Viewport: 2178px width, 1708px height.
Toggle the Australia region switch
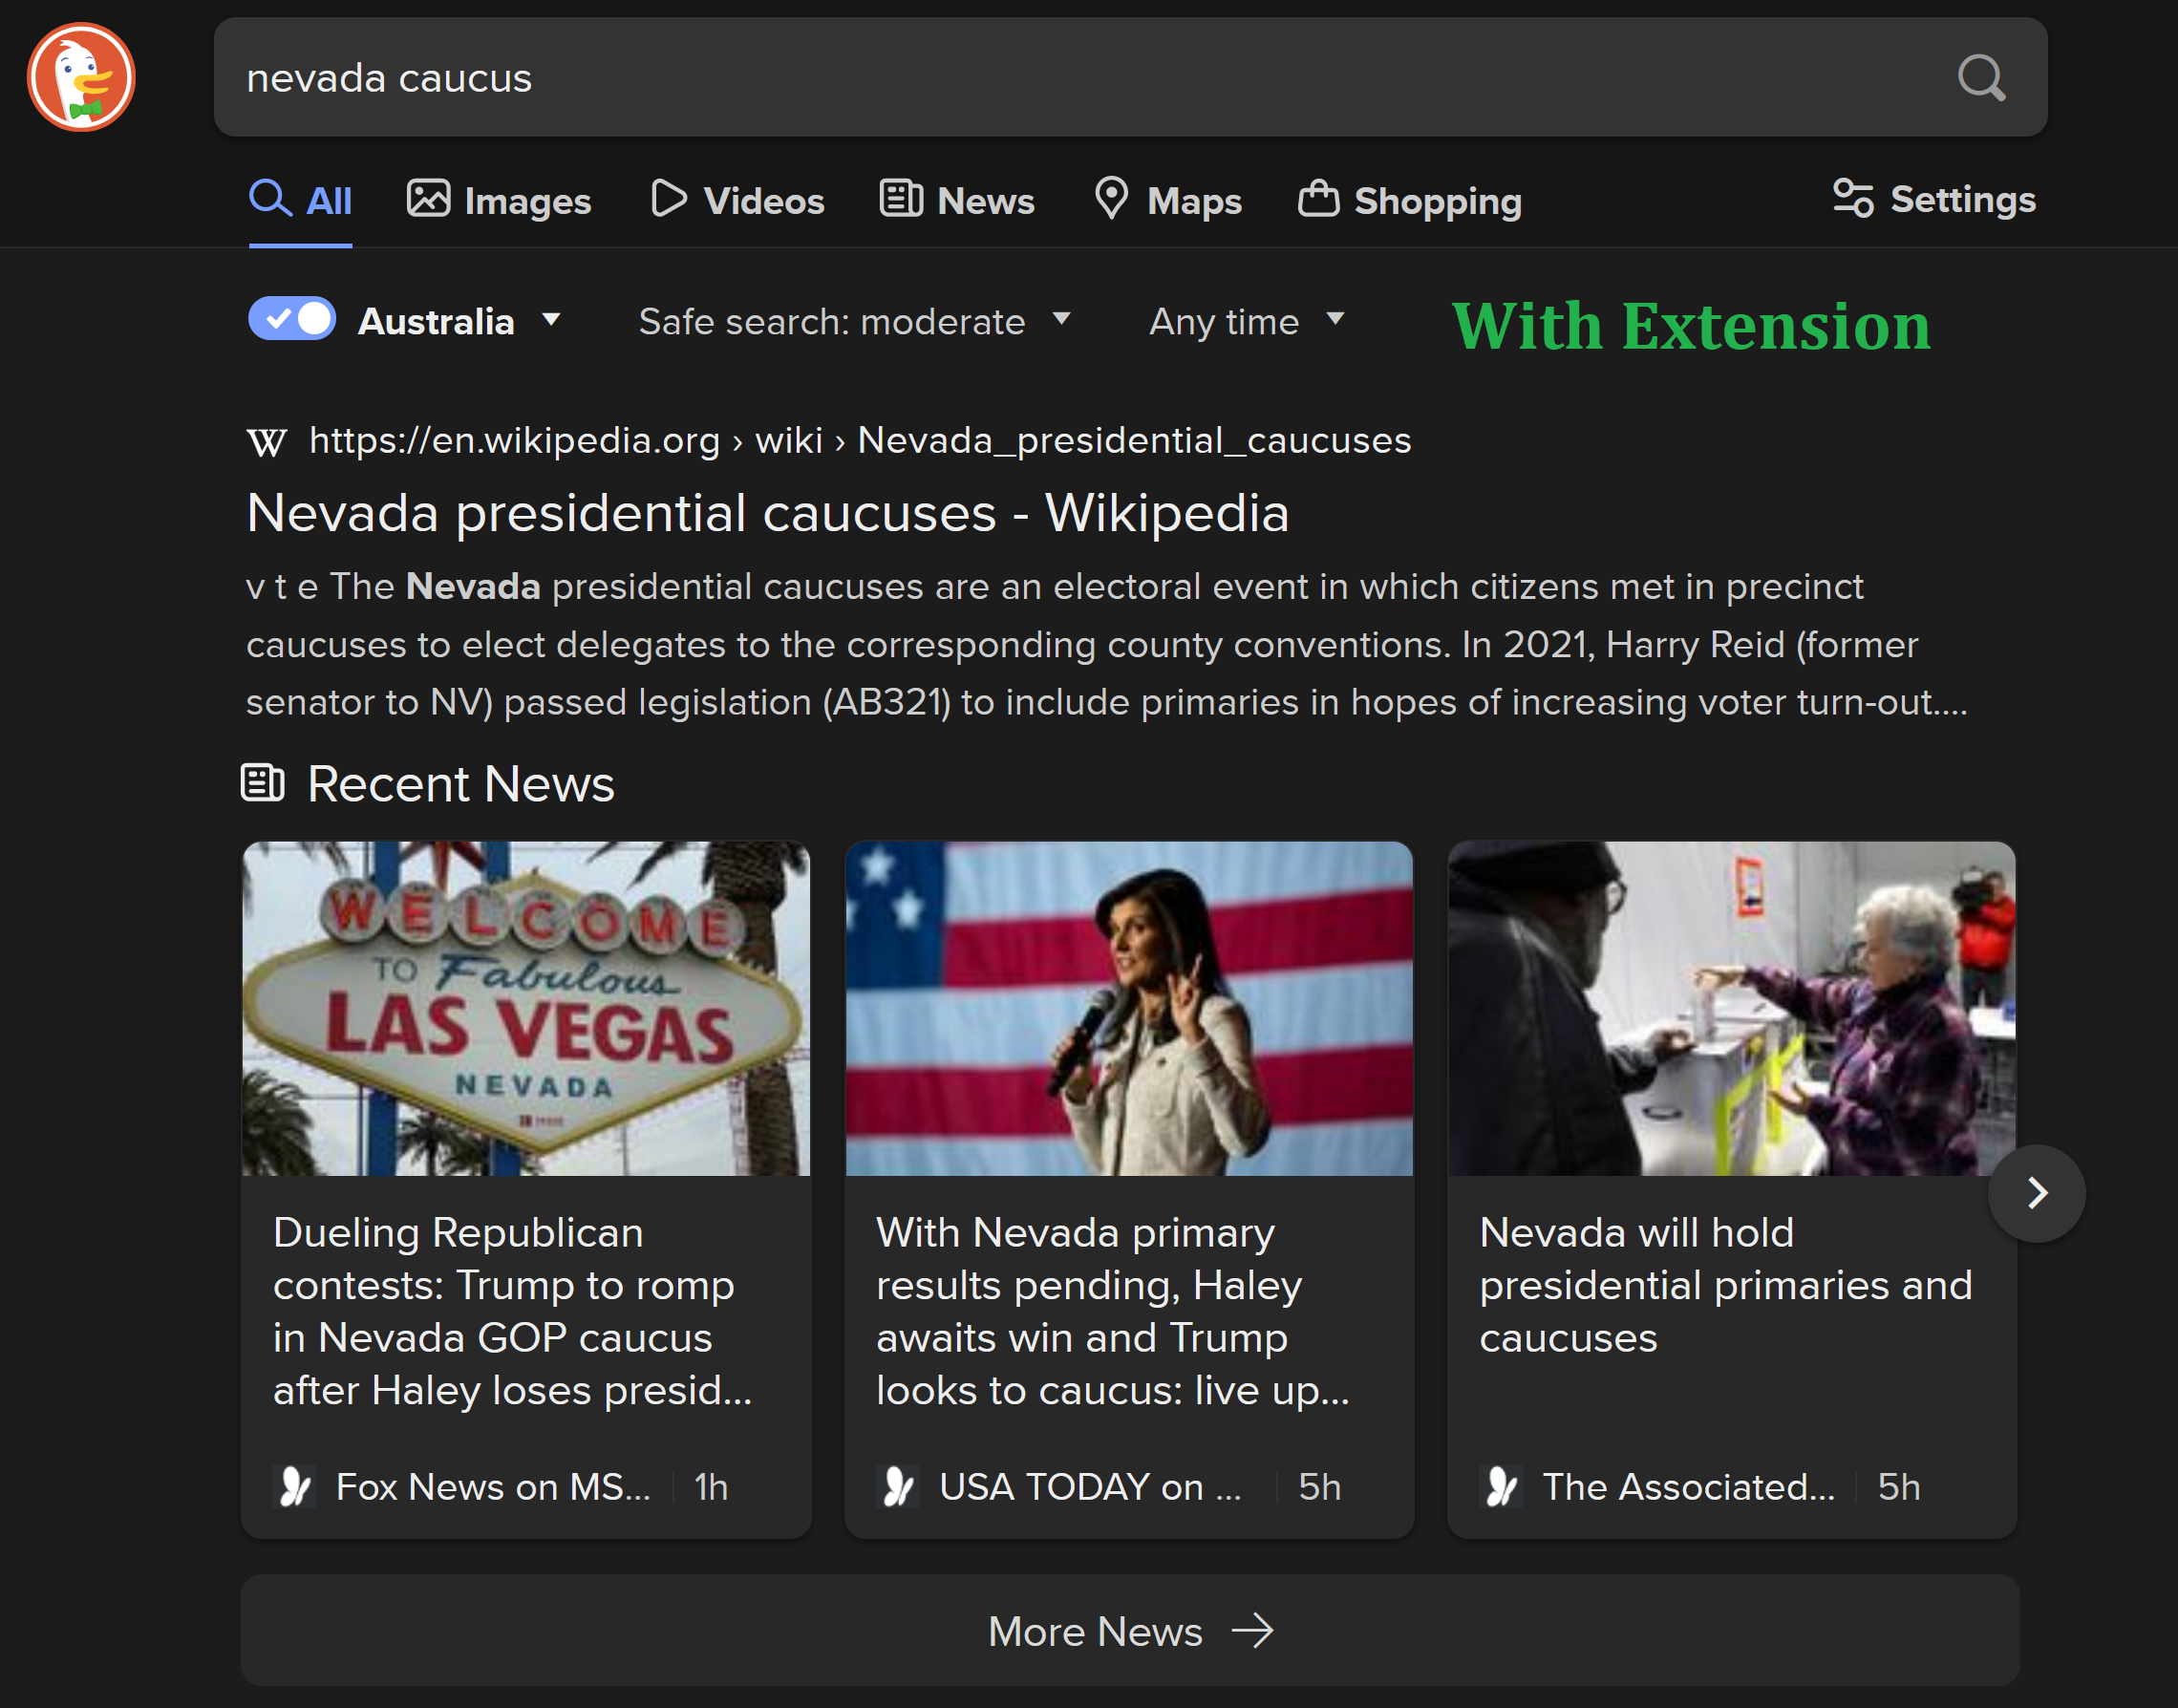[x=292, y=320]
